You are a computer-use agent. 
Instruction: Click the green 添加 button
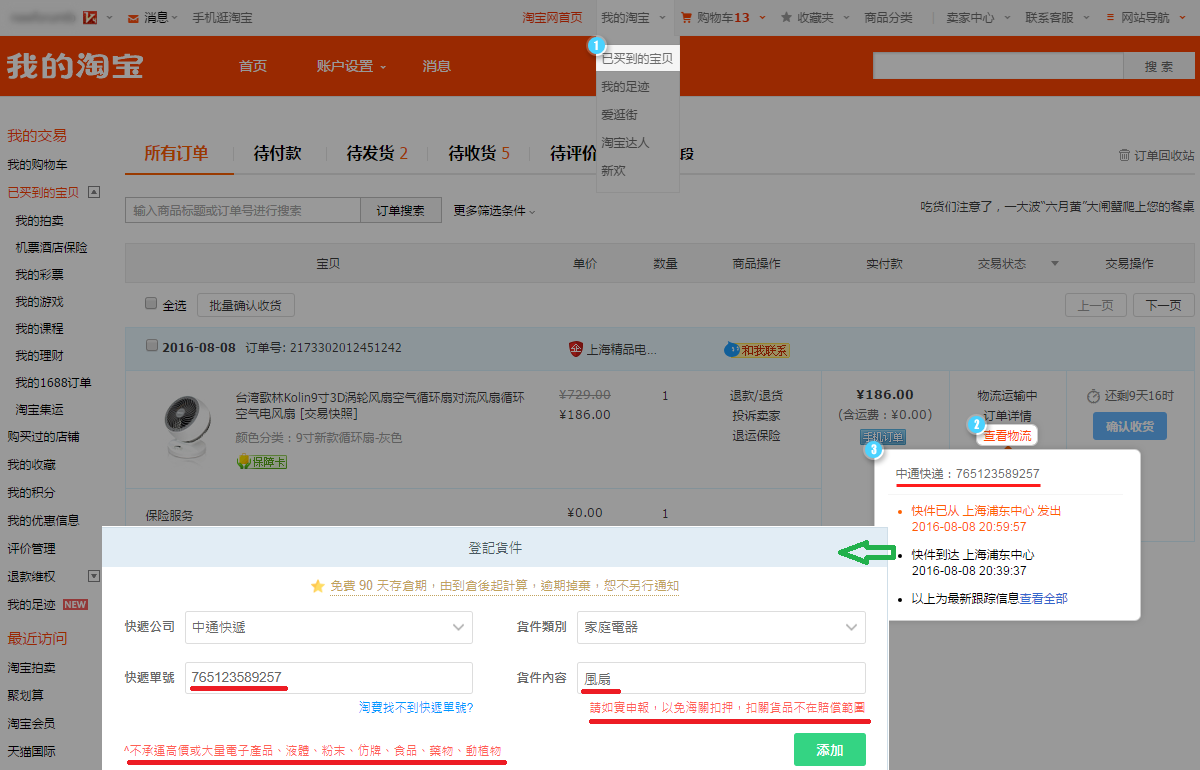[829, 750]
